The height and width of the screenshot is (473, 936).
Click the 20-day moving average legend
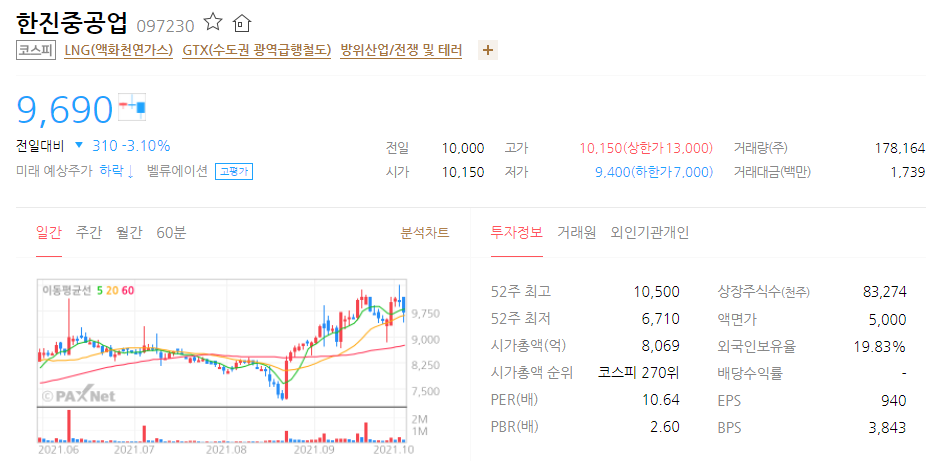coord(112,291)
